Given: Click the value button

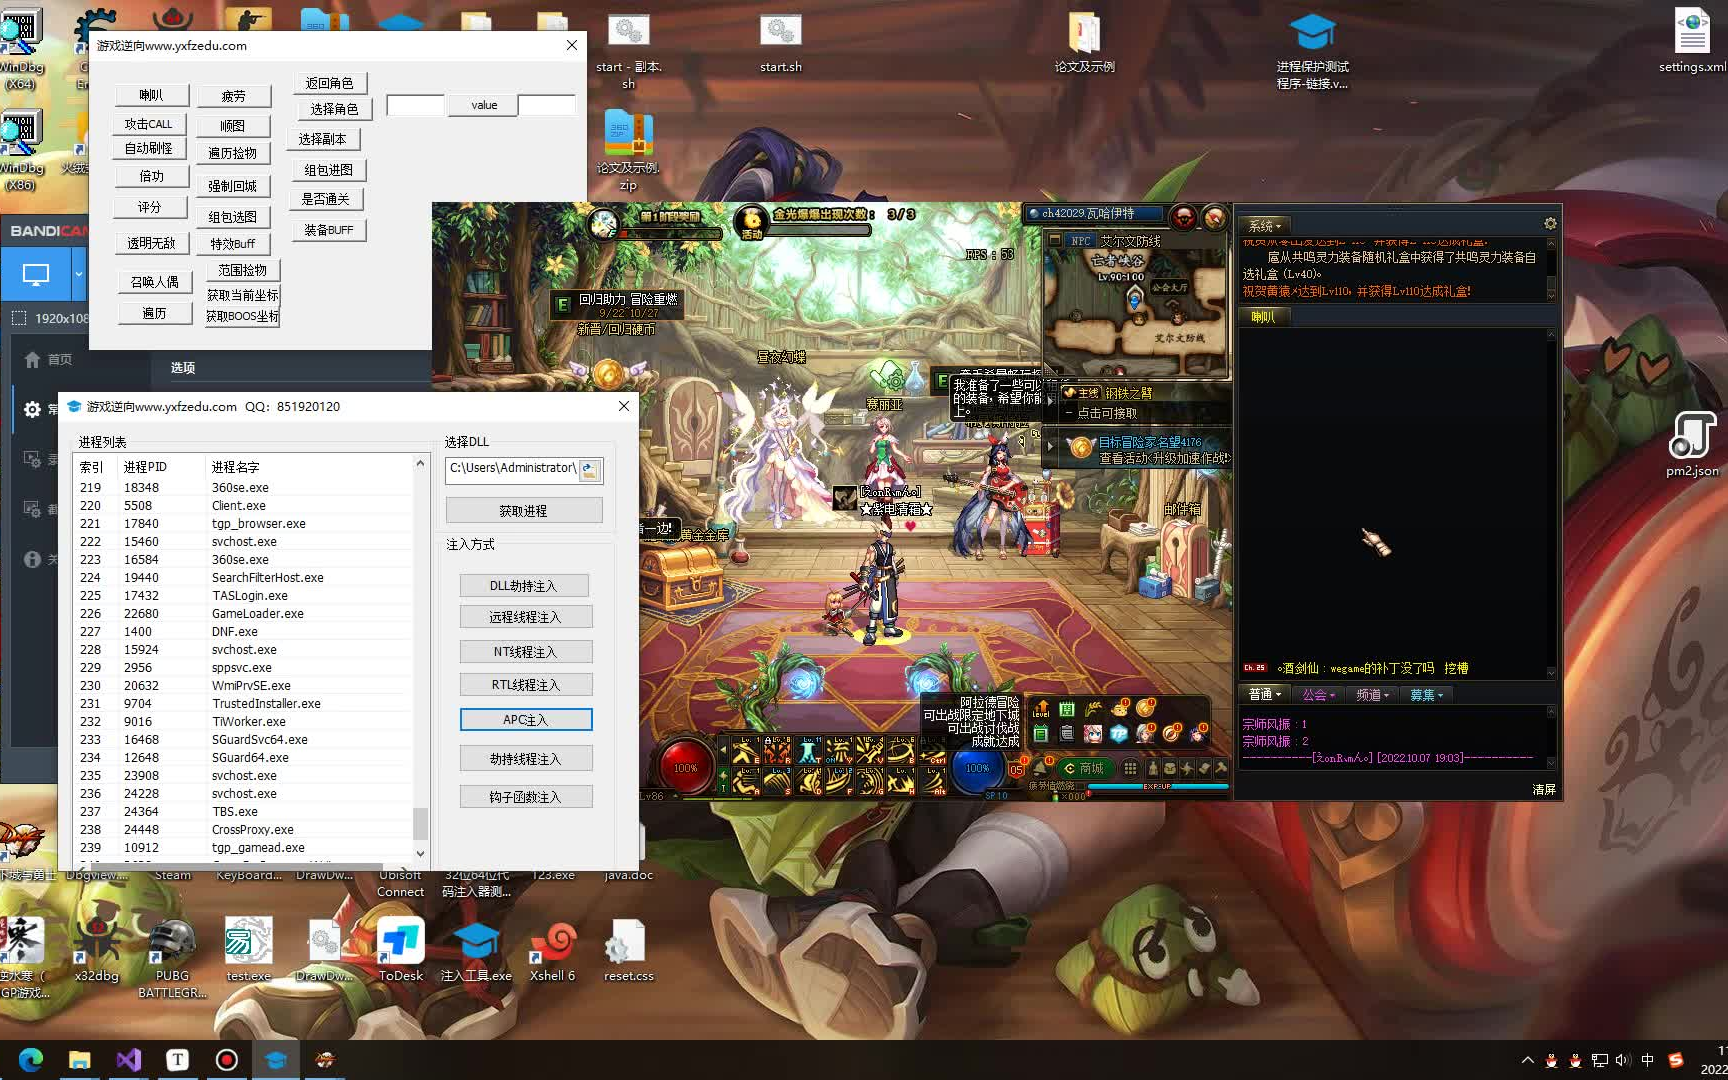Looking at the screenshot, I should (x=484, y=105).
